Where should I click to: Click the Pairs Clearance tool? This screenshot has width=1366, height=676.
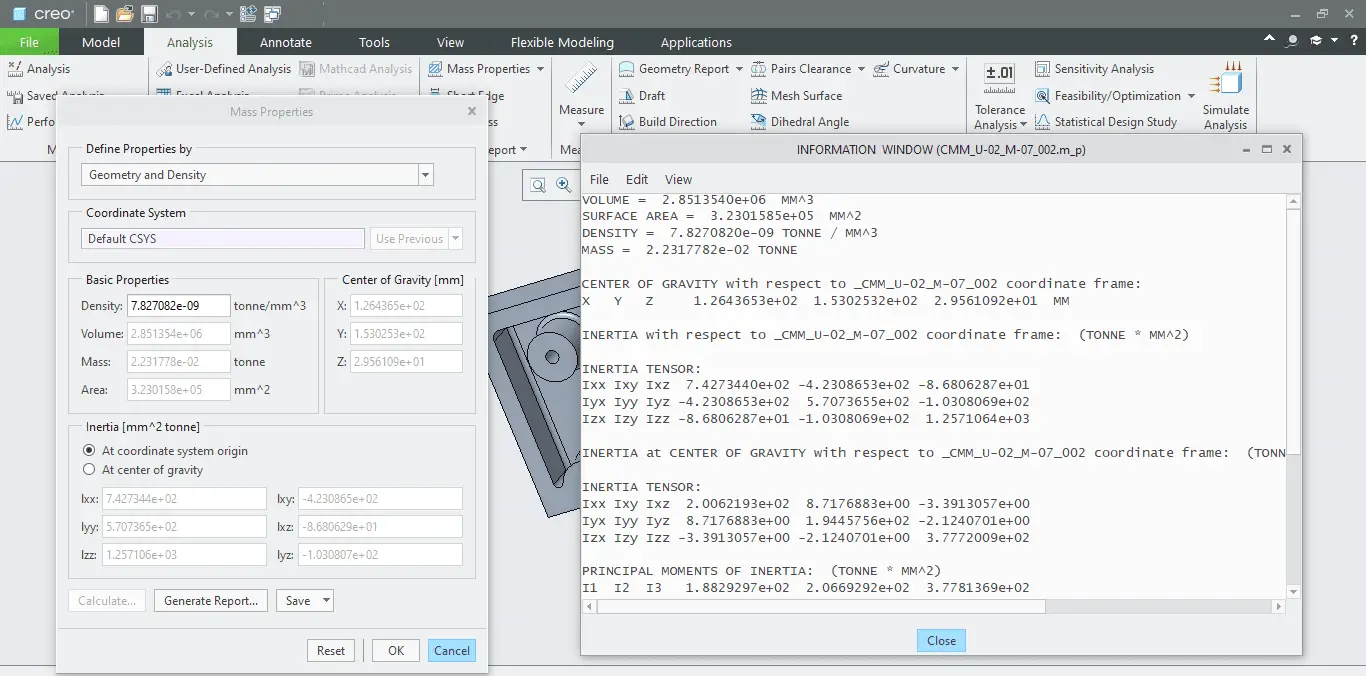[x=801, y=69]
